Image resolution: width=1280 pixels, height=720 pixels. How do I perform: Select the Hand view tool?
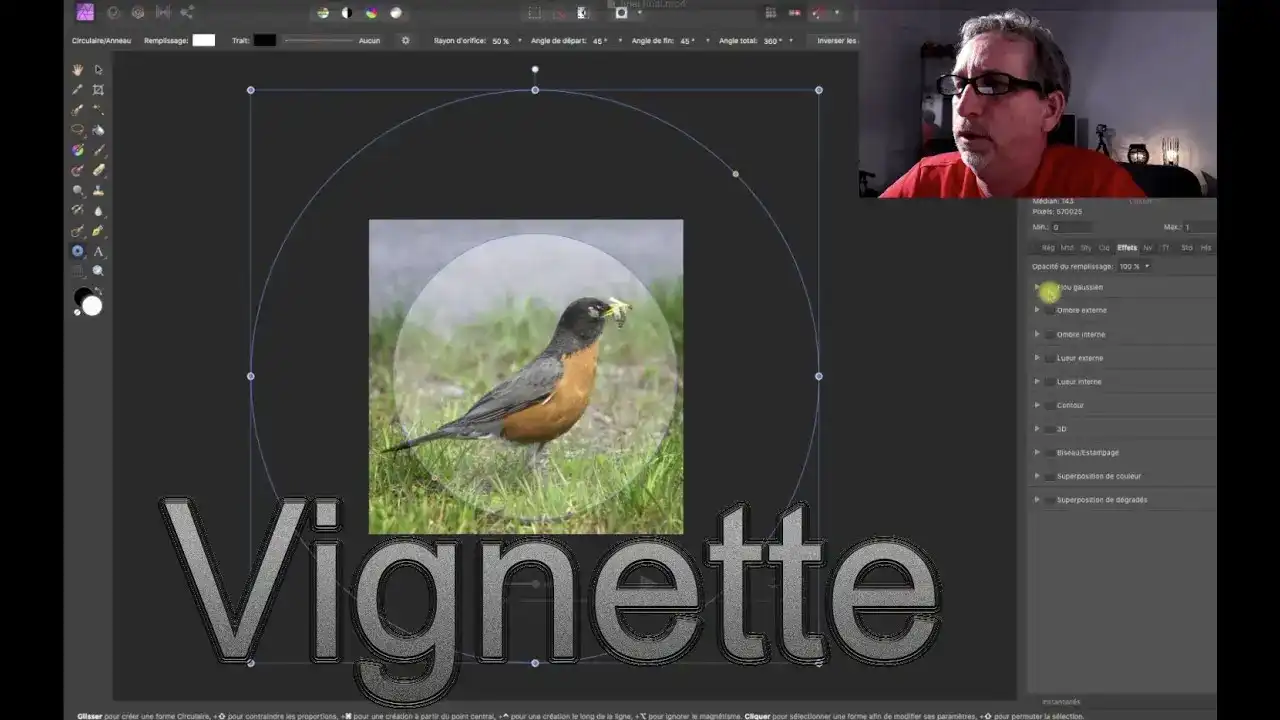(x=77, y=69)
